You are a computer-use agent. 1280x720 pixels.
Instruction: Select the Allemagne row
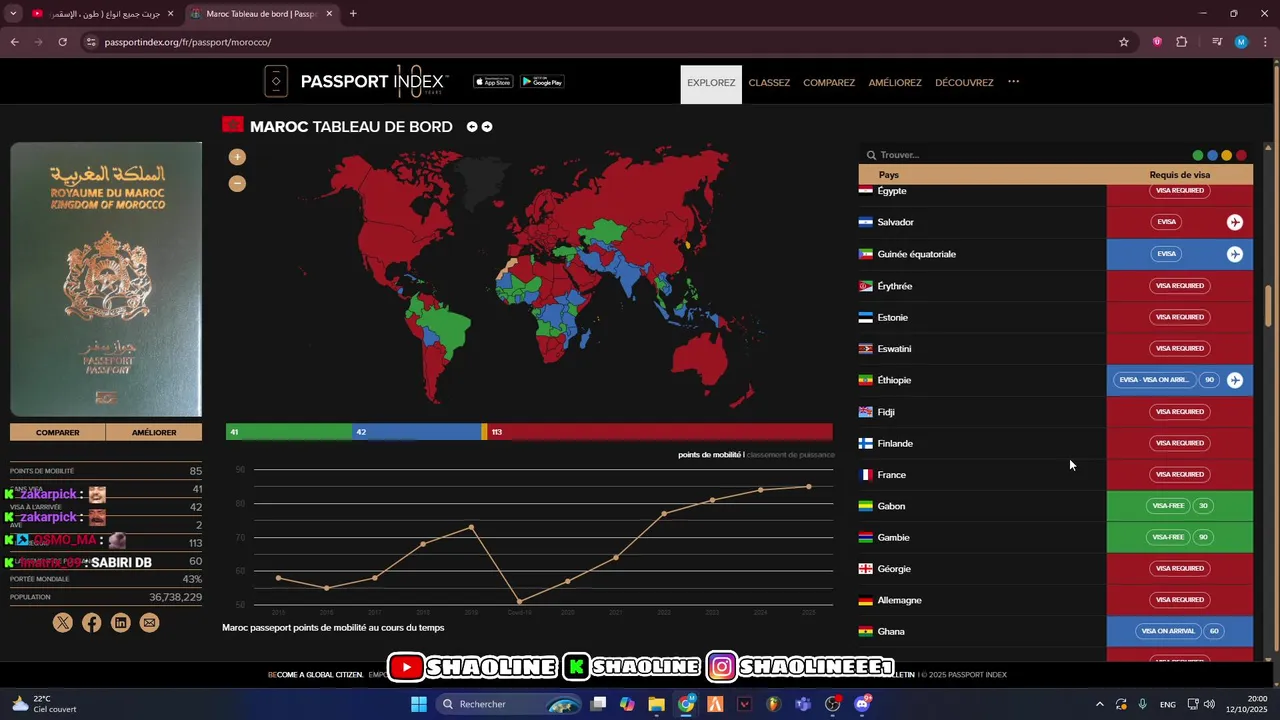point(1055,600)
